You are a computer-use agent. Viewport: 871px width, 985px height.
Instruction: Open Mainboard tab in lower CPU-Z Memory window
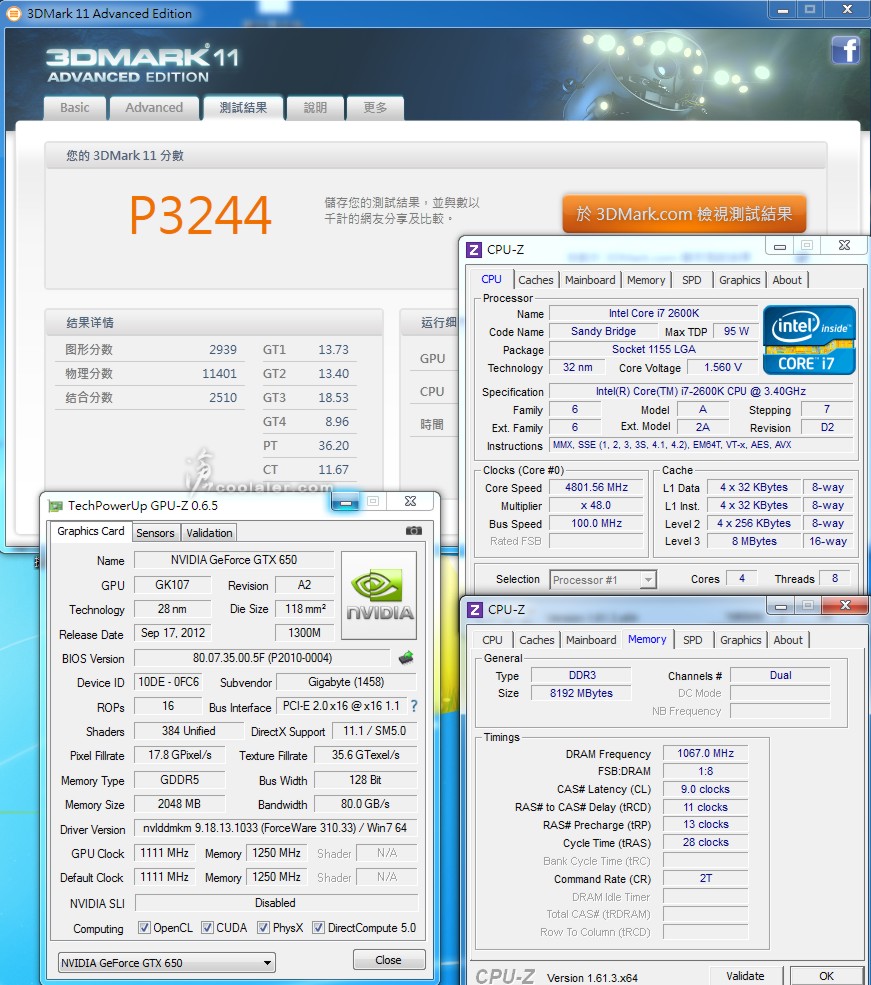point(591,640)
